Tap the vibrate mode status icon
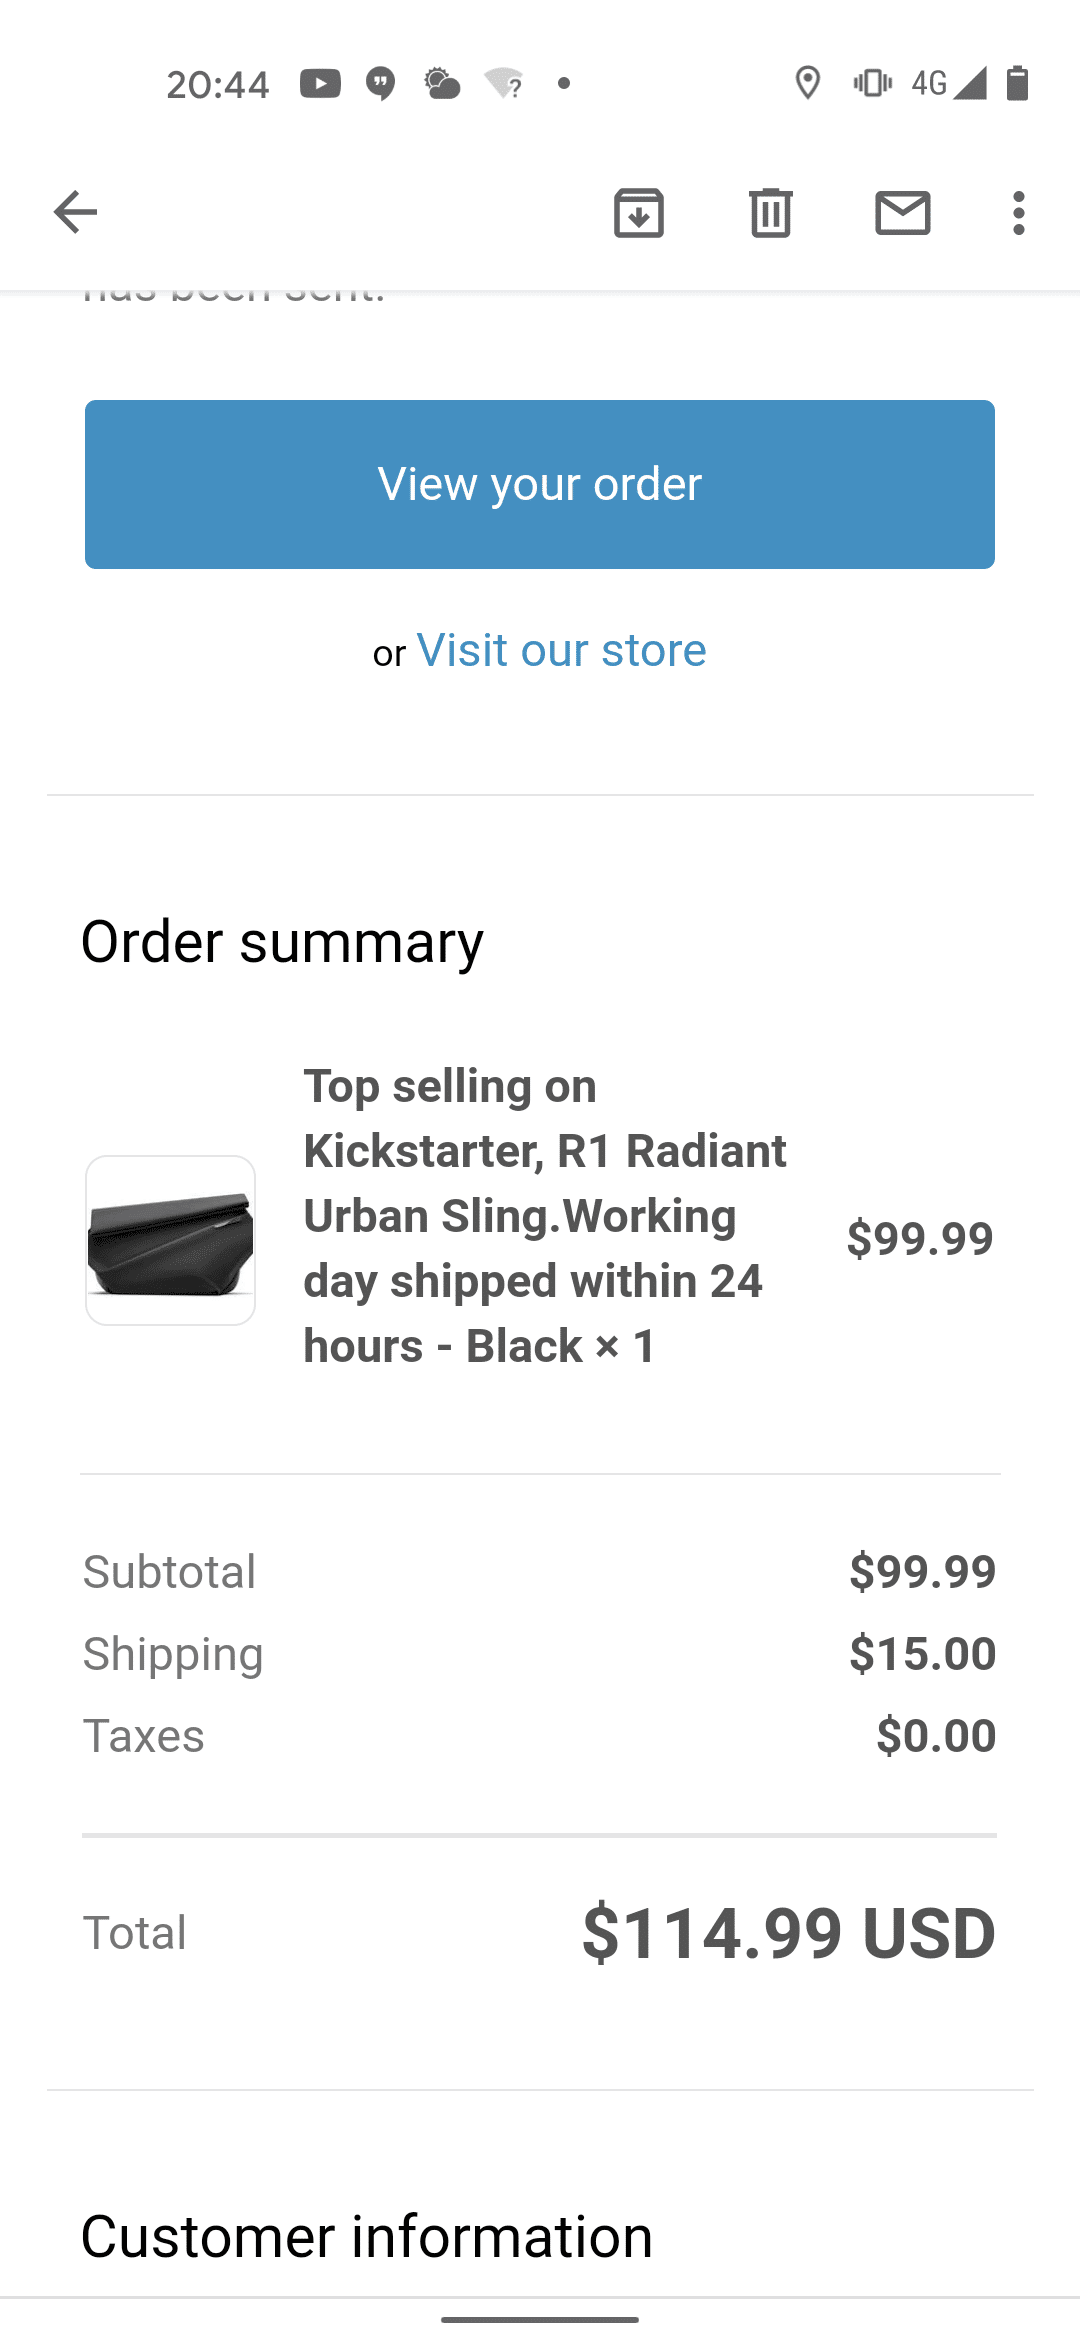The height and width of the screenshot is (2340, 1080). click(872, 83)
